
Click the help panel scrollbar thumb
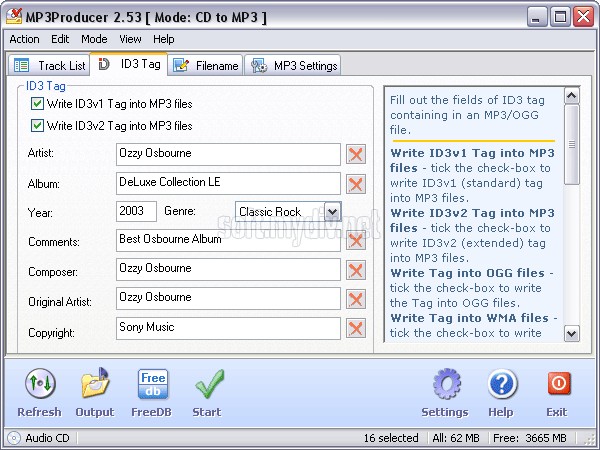[572, 144]
